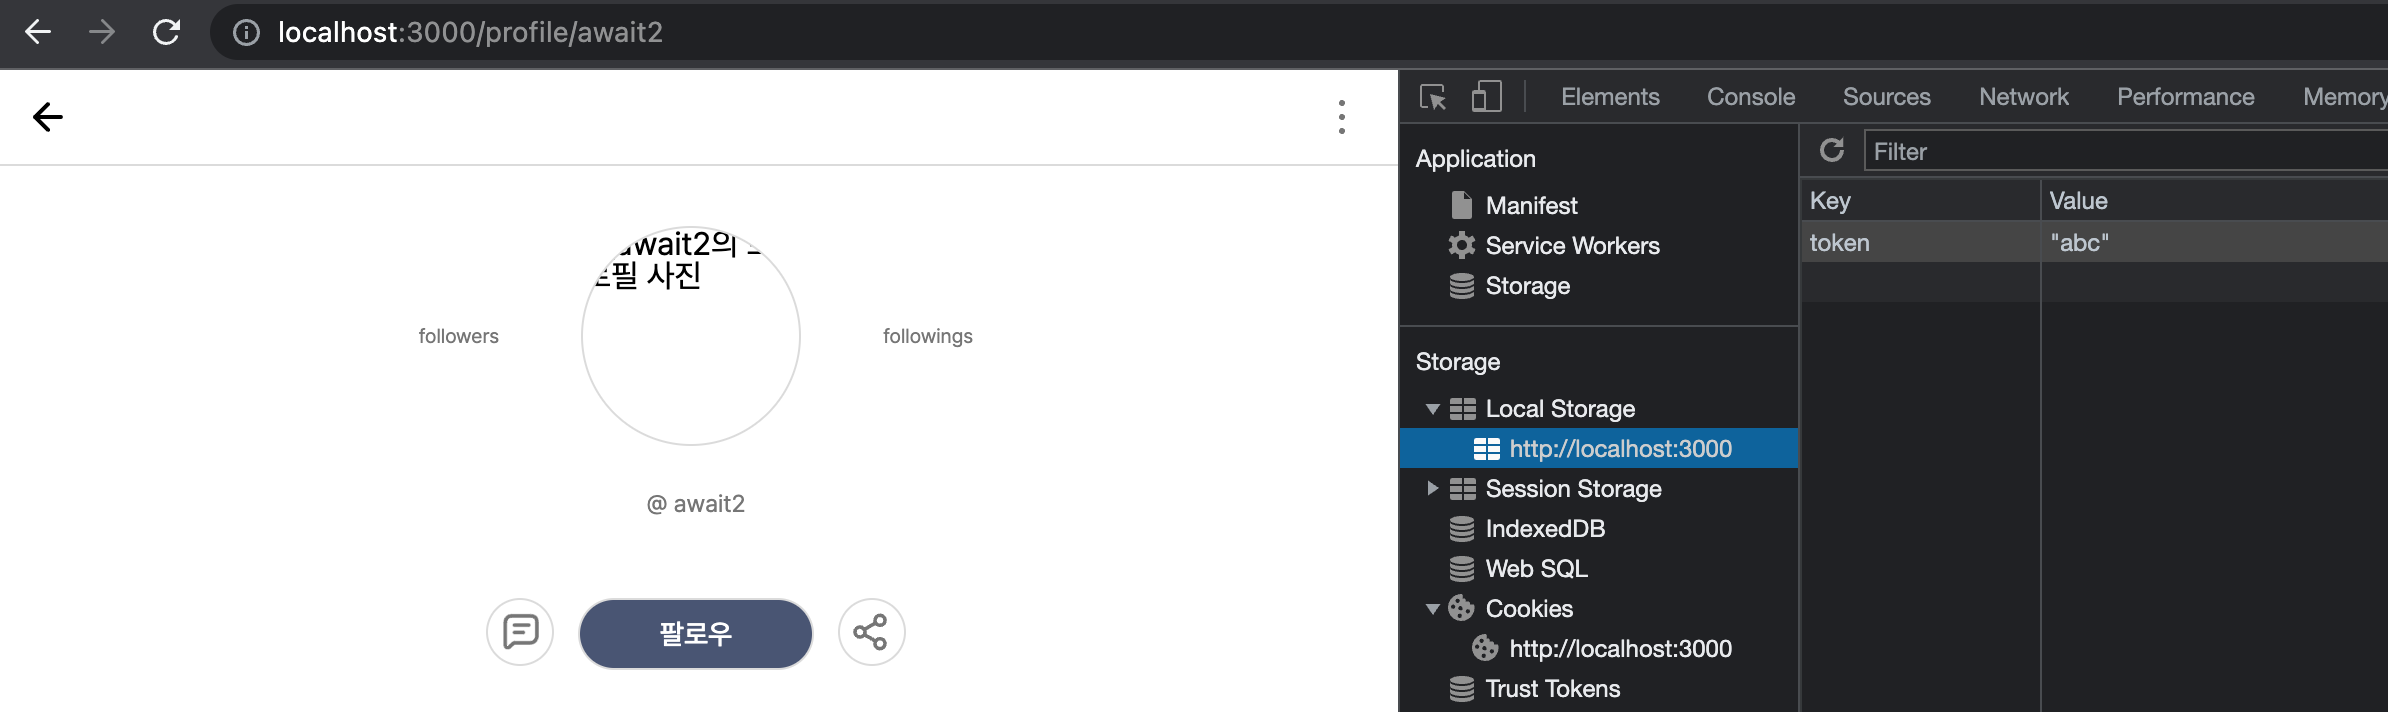Screen dimensions: 2388x712
Task: Open the three-dot more options menu
Action: coord(1342,117)
